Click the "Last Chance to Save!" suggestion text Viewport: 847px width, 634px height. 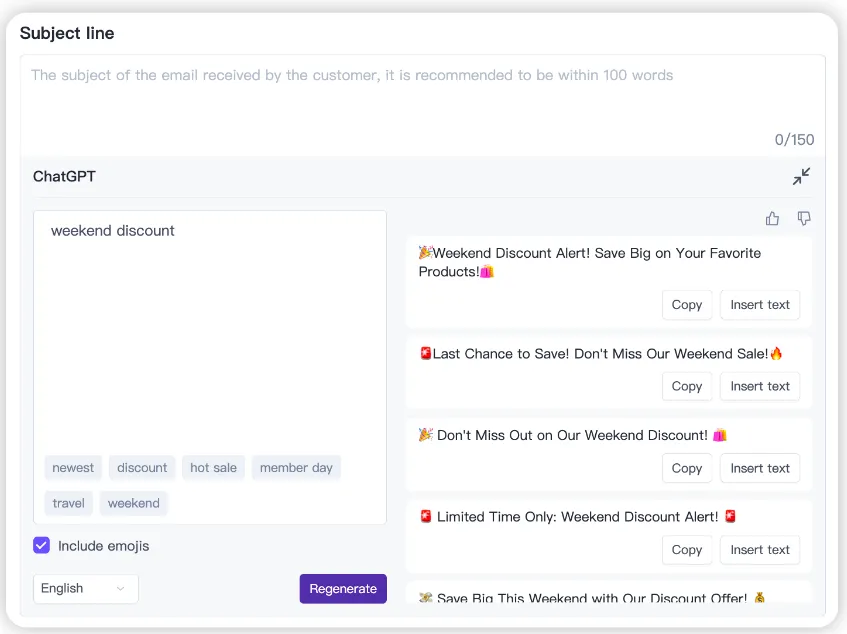pos(601,354)
